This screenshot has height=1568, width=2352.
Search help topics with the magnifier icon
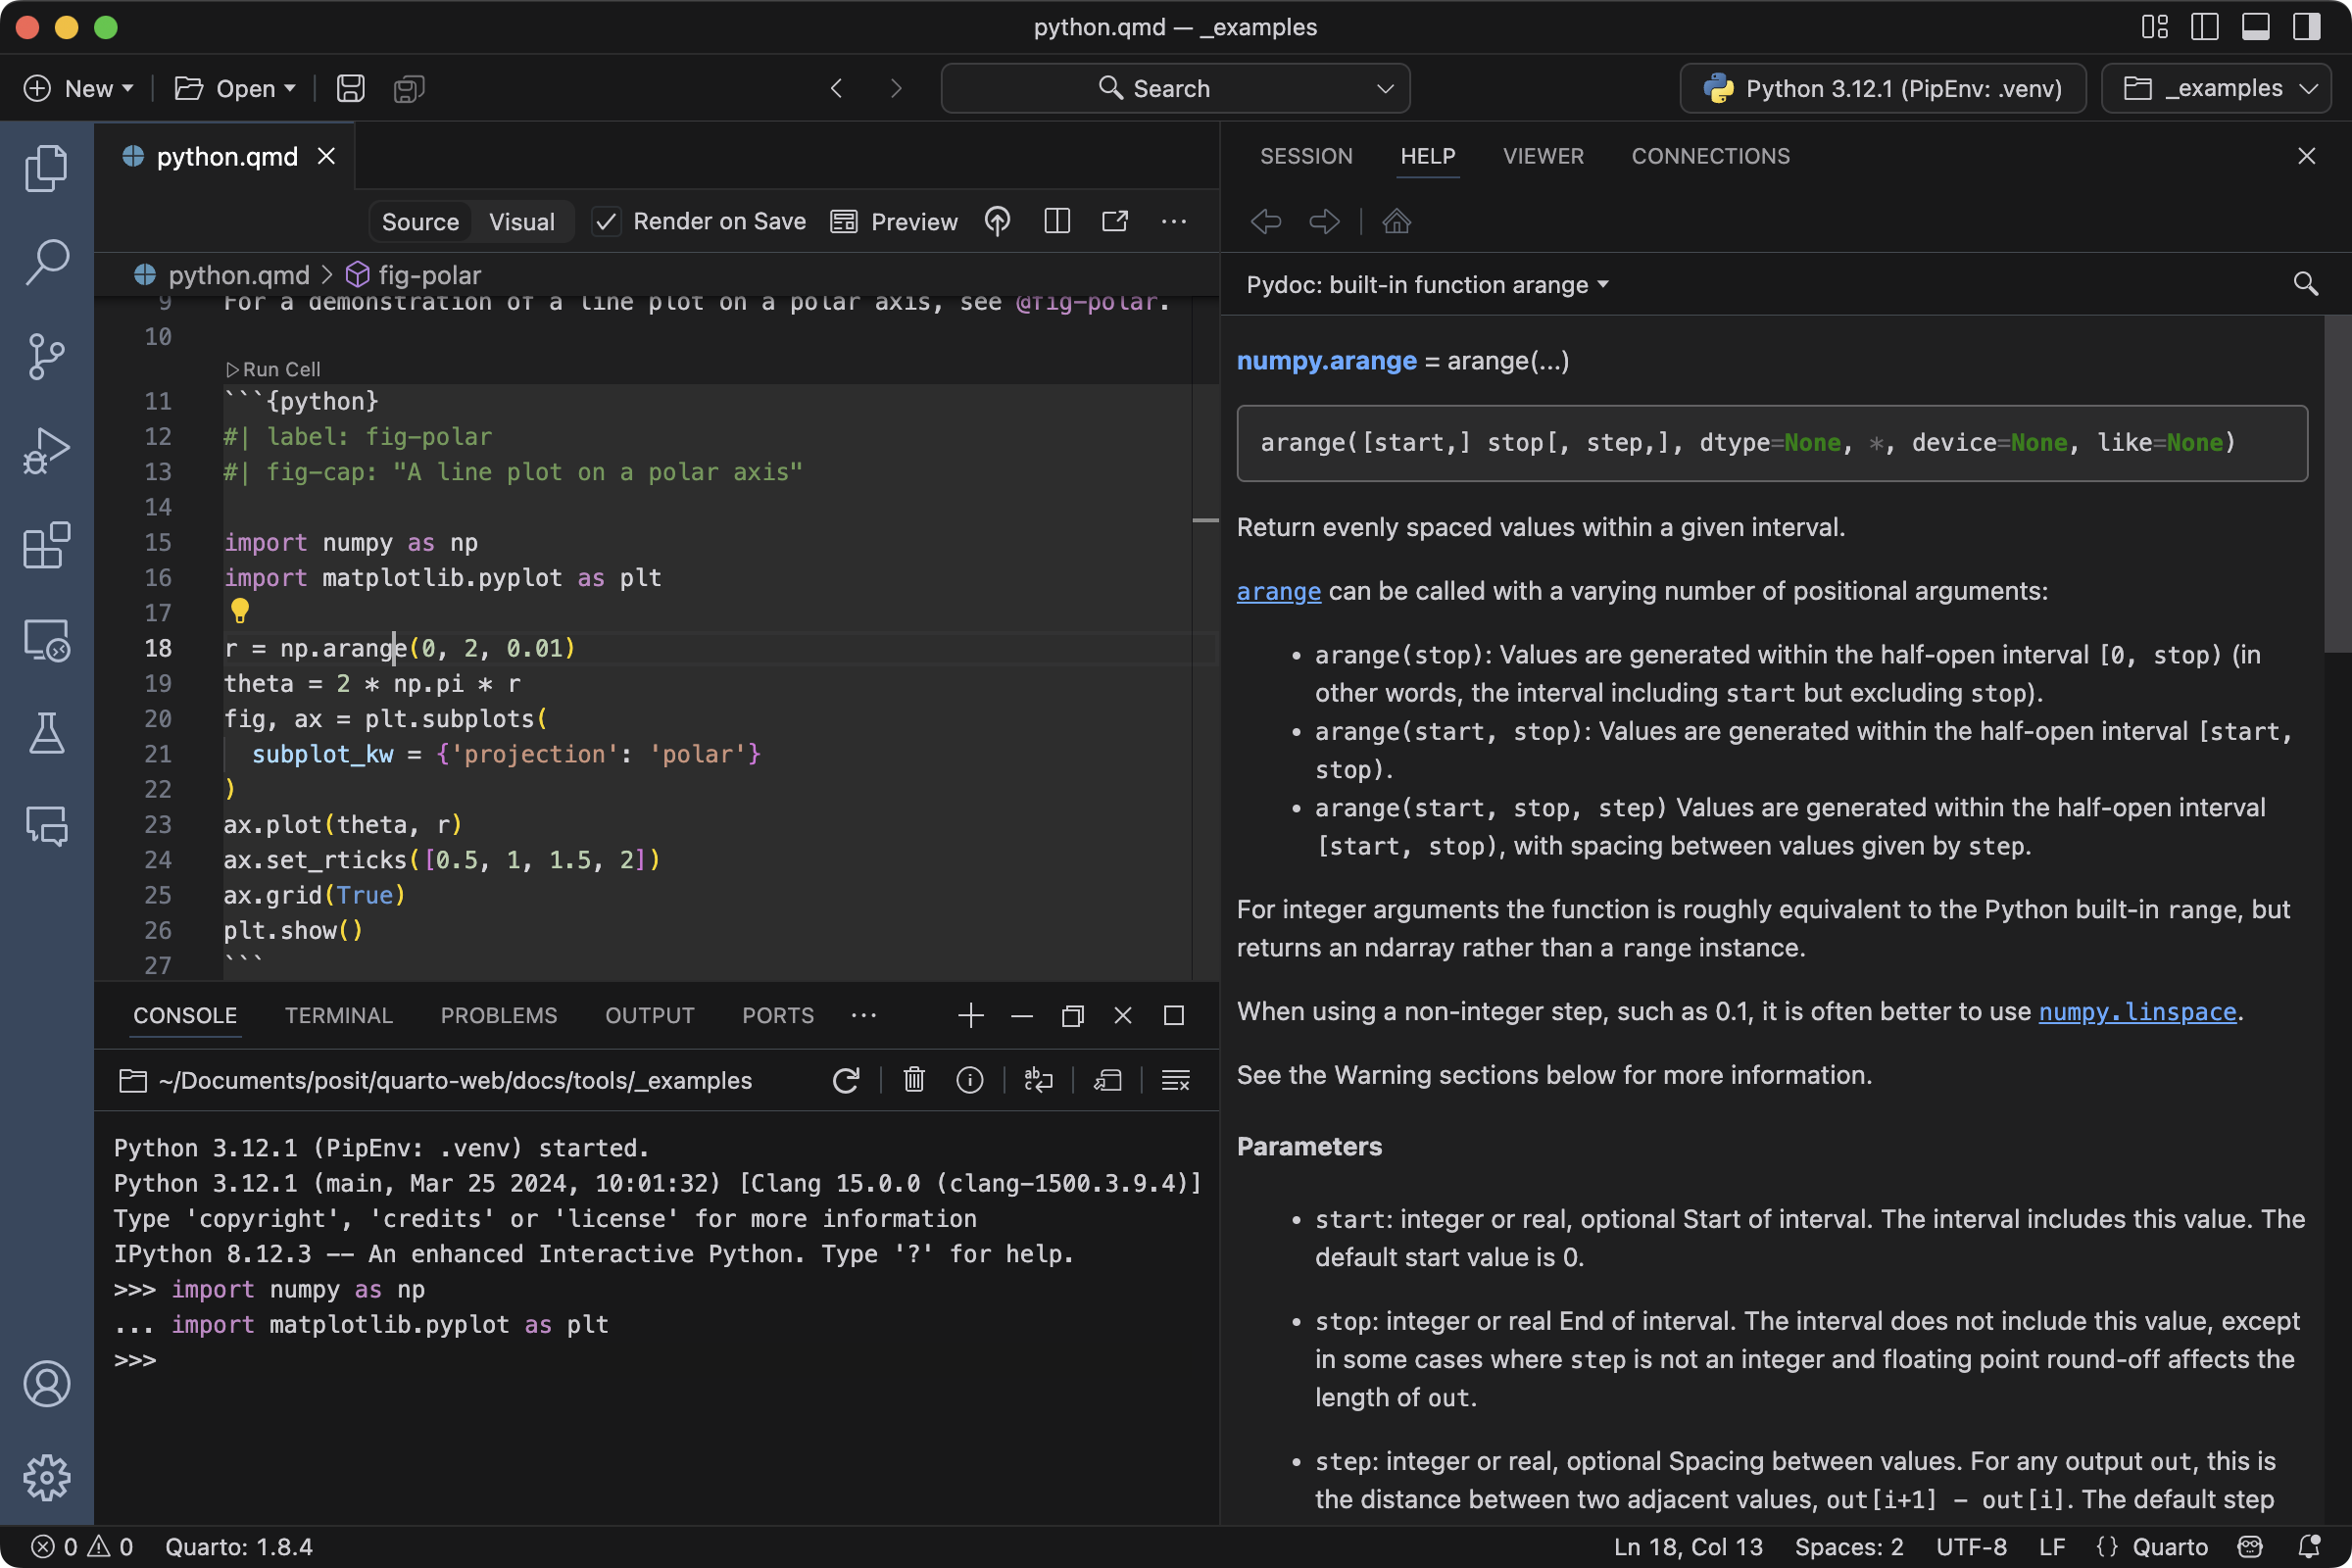pyautogui.click(x=2305, y=284)
